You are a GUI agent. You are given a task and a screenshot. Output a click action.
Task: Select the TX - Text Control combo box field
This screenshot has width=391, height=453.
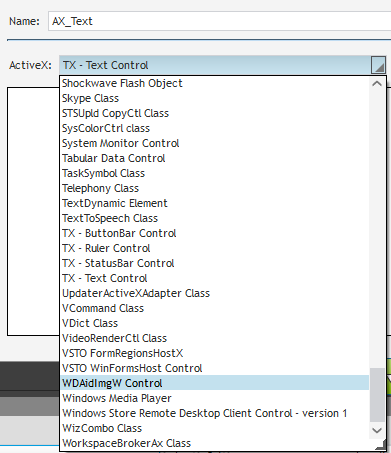215,65
